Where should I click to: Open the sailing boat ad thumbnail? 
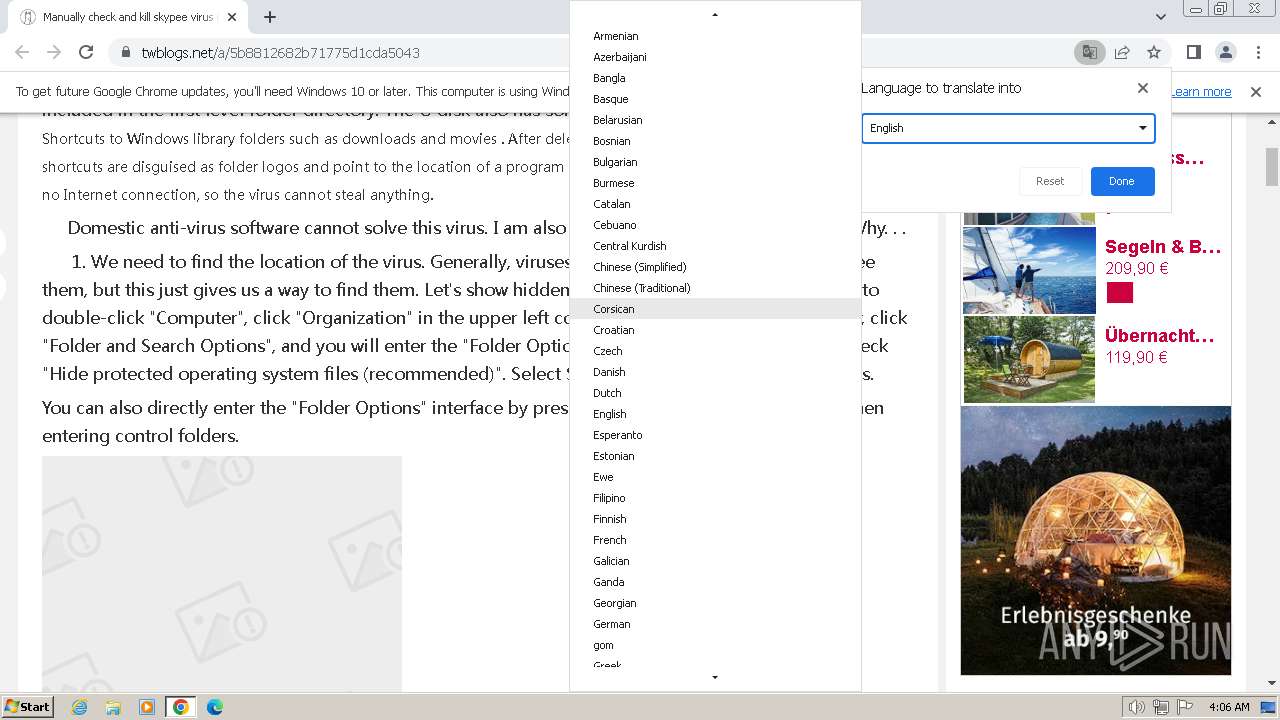point(1029,270)
